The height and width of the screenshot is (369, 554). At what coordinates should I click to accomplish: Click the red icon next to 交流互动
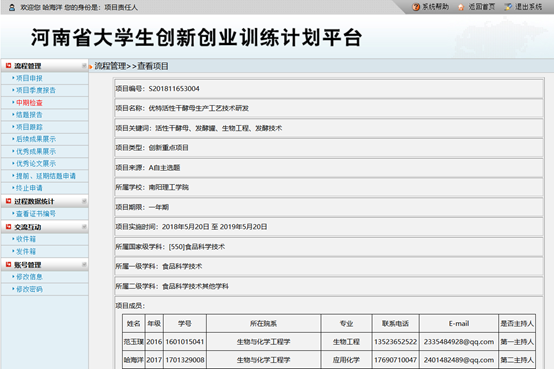coord(8,227)
